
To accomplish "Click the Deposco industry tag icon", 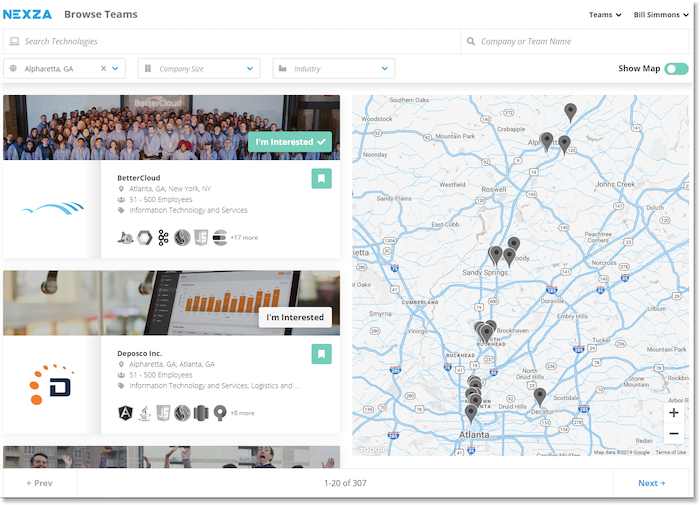I will coord(121,386).
